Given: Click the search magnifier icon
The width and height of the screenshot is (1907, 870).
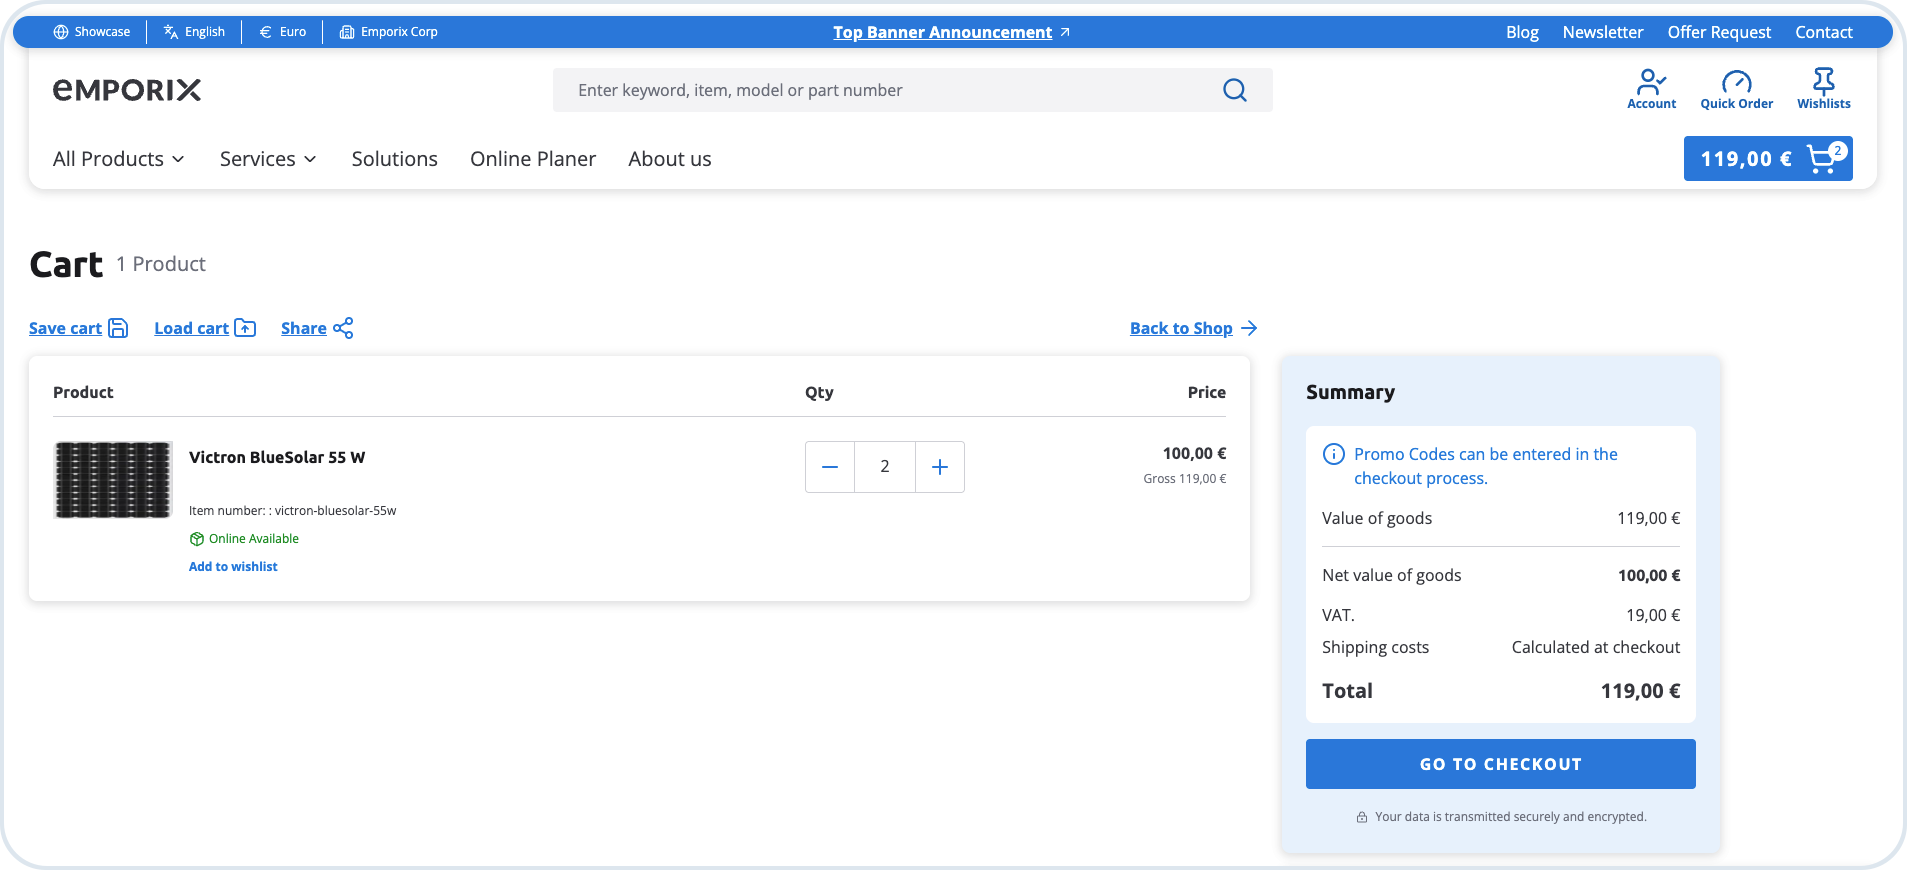Looking at the screenshot, I should (1235, 90).
